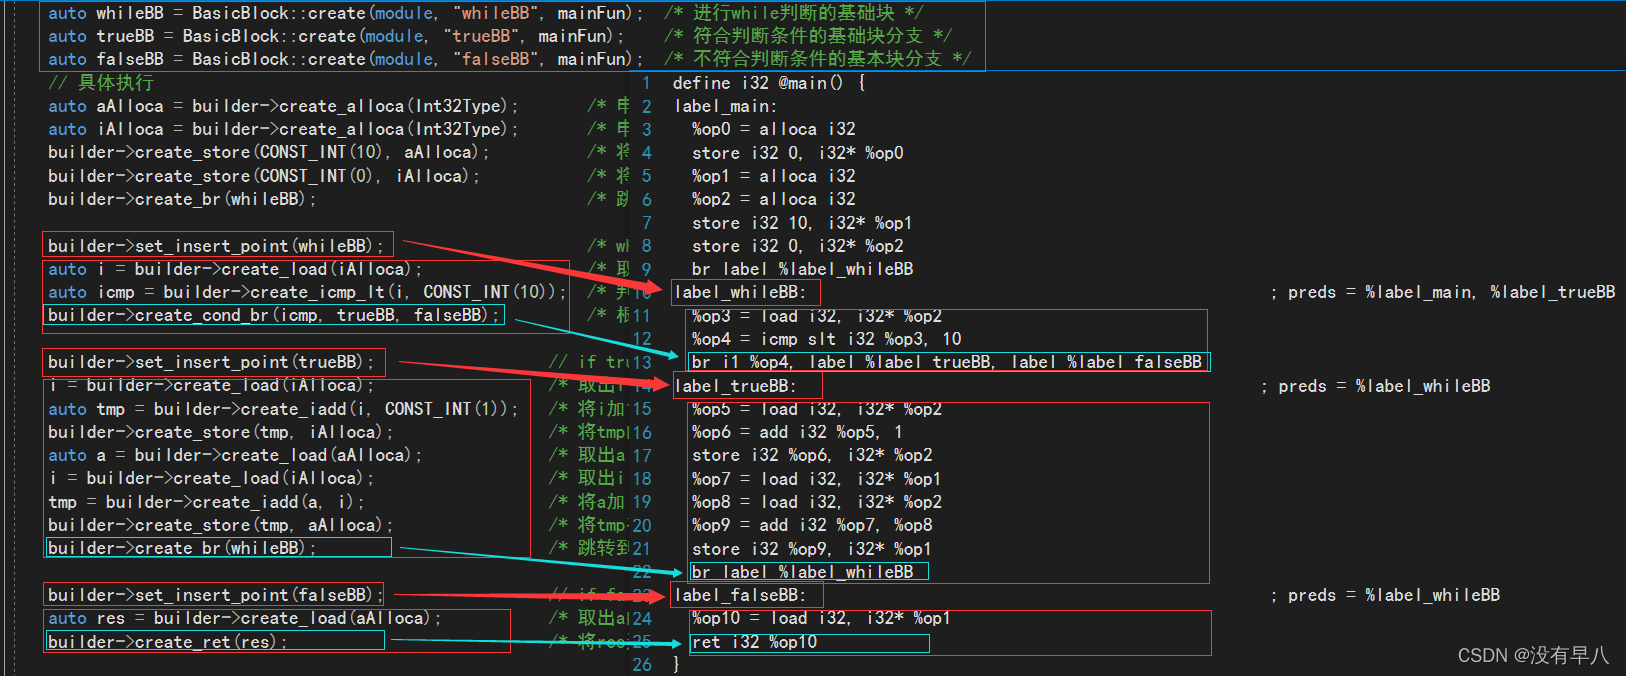Image resolution: width=1626 pixels, height=676 pixels.
Task: Click 'auto res = builder->create_load(aAlloca);'
Action: point(244,618)
